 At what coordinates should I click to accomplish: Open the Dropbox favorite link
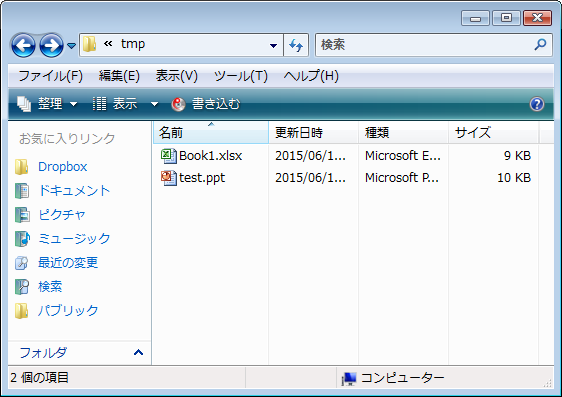[63, 167]
